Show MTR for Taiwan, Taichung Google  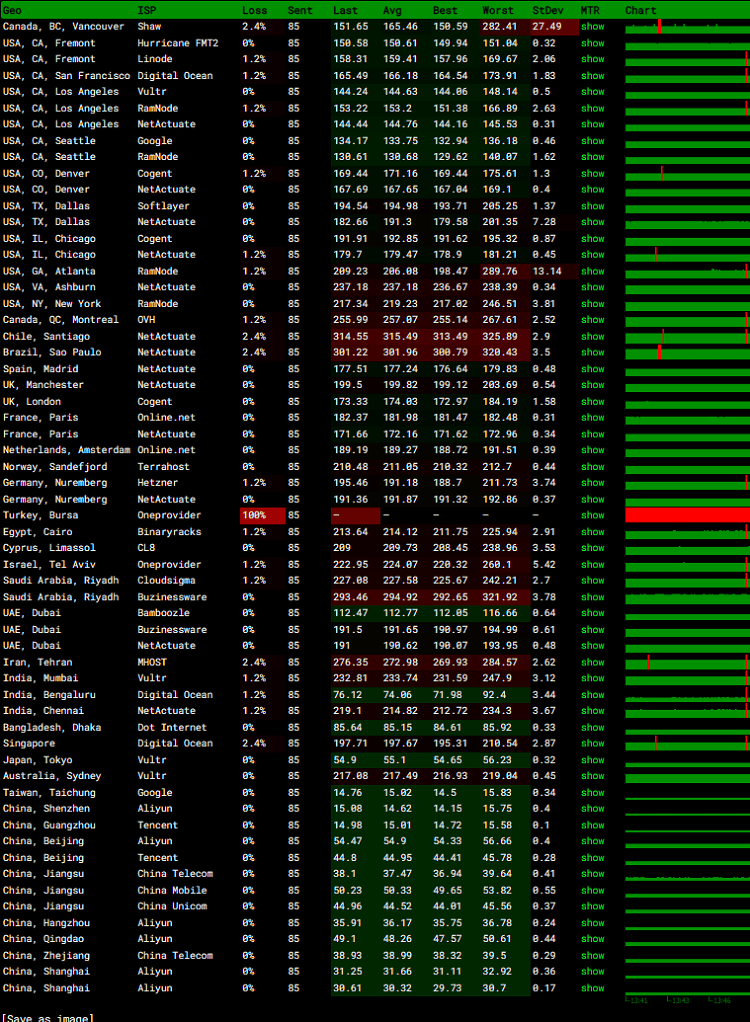coord(593,793)
